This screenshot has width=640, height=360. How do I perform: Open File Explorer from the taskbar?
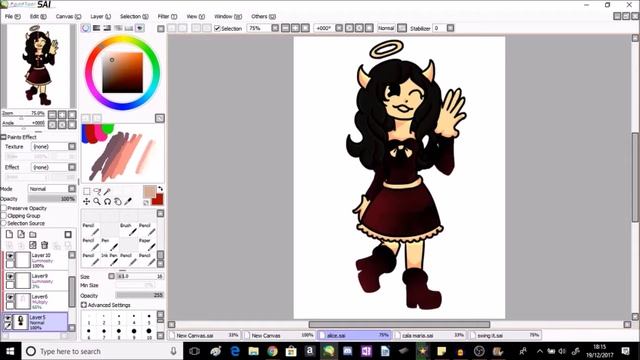[253, 351]
